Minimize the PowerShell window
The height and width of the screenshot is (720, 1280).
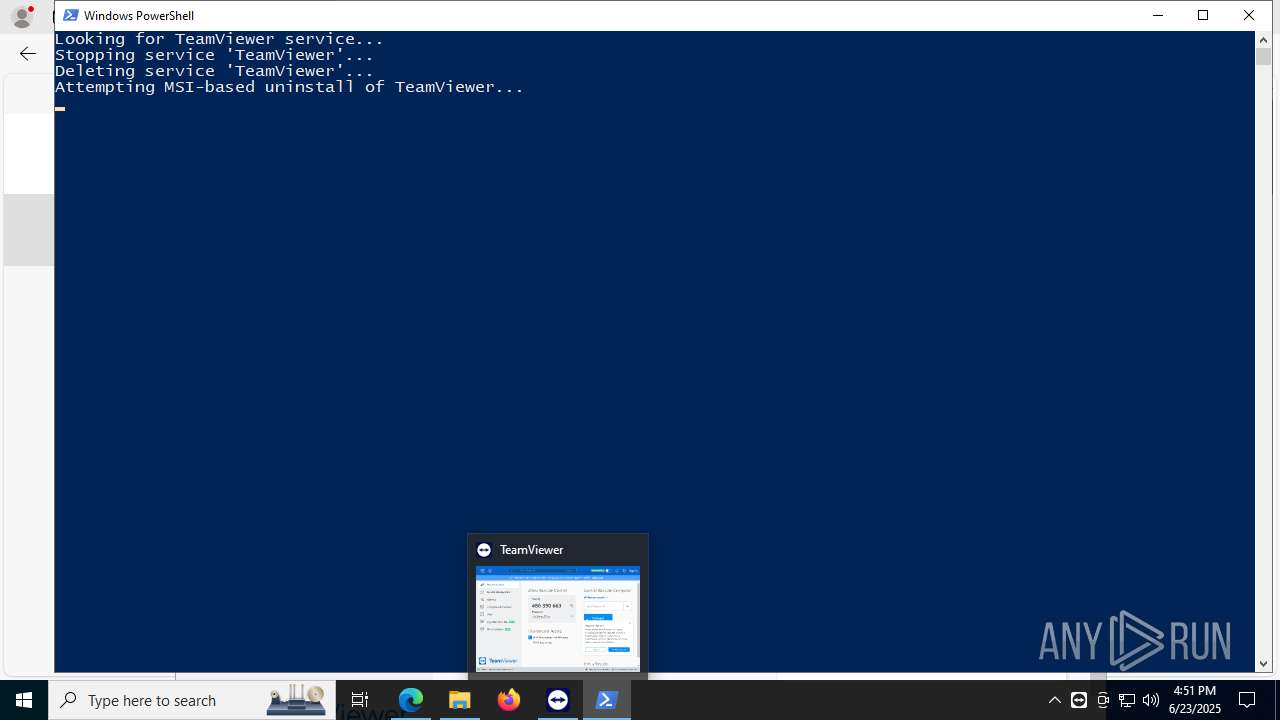pyautogui.click(x=1158, y=15)
